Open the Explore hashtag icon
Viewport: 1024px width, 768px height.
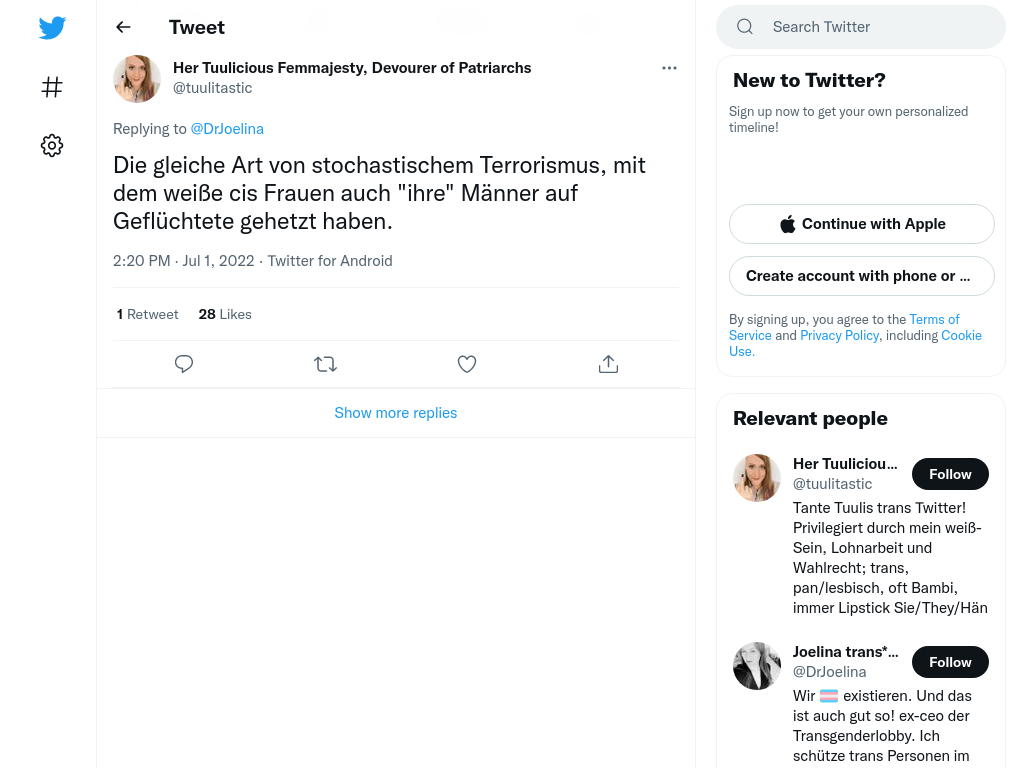point(52,87)
